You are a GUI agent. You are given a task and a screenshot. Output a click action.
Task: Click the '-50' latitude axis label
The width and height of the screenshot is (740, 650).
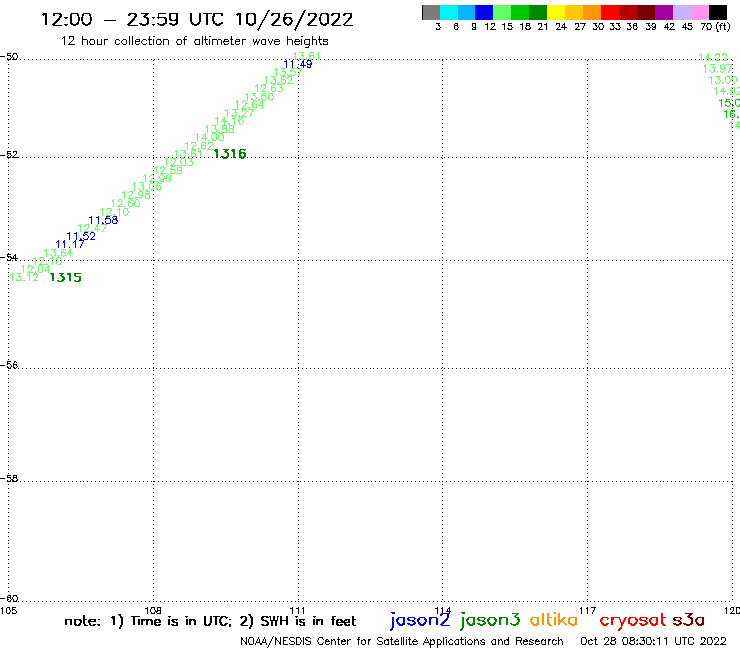pos(9,57)
